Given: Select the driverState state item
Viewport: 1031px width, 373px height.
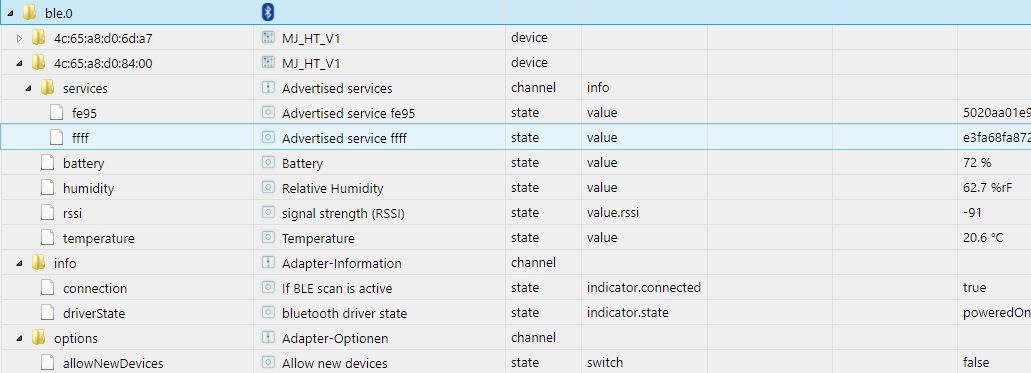Looking at the screenshot, I should click(94, 313).
